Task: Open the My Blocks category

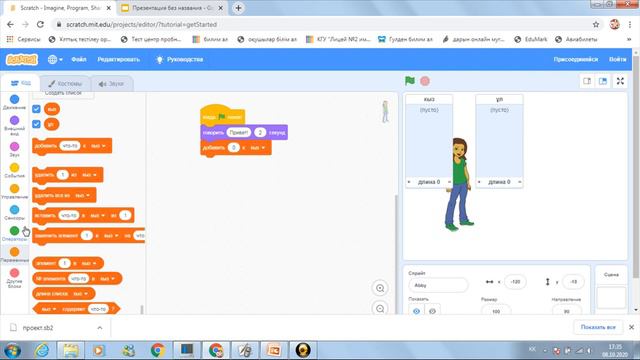Action: coord(14,278)
